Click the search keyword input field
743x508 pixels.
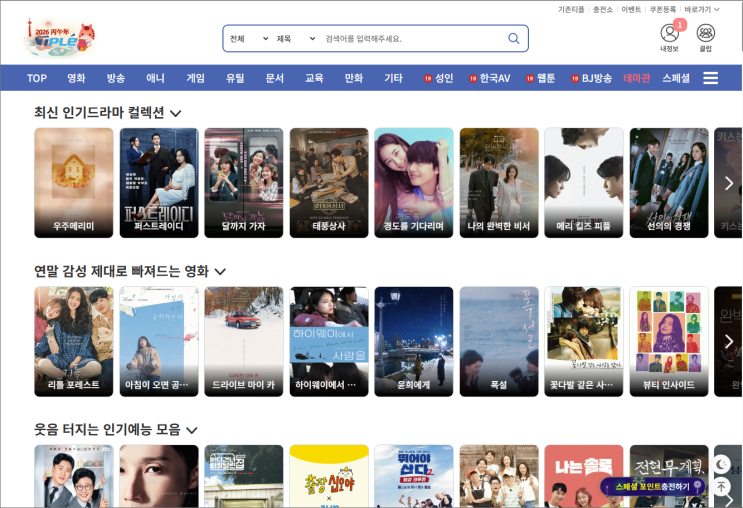coord(413,39)
